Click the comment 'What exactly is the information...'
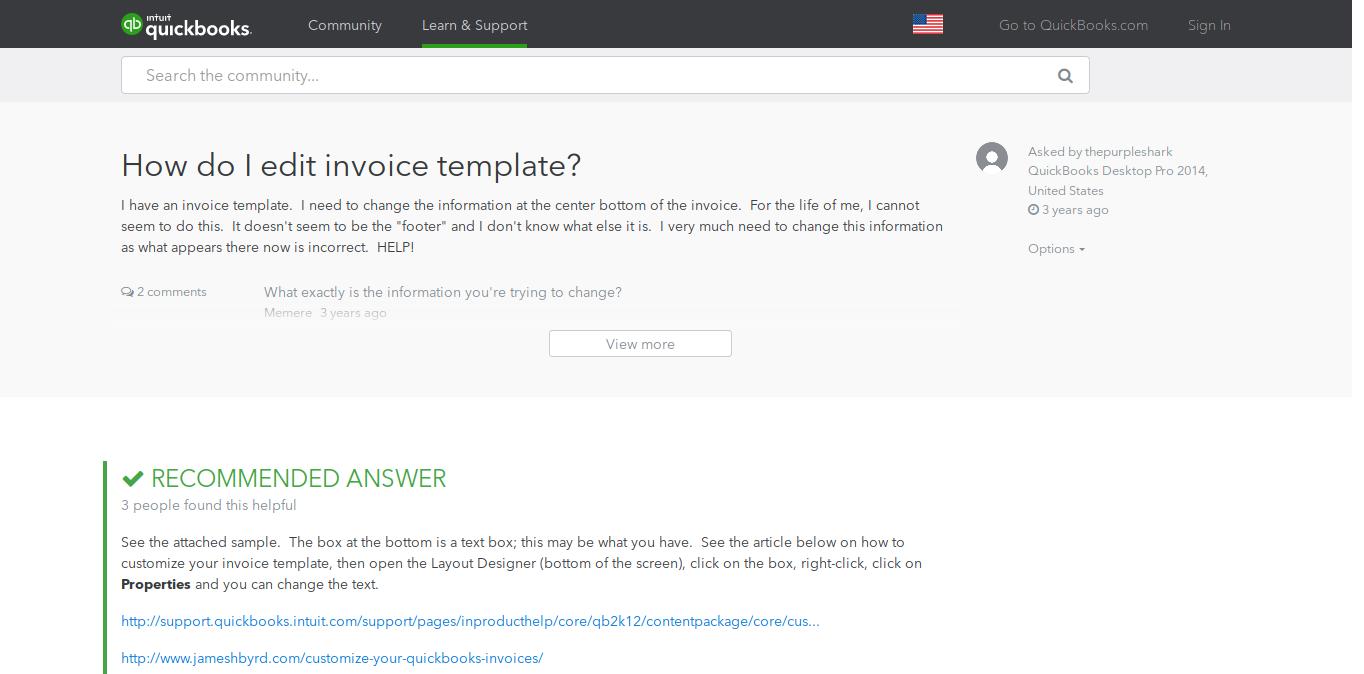Viewport: 1364px width, 674px height. 443,292
